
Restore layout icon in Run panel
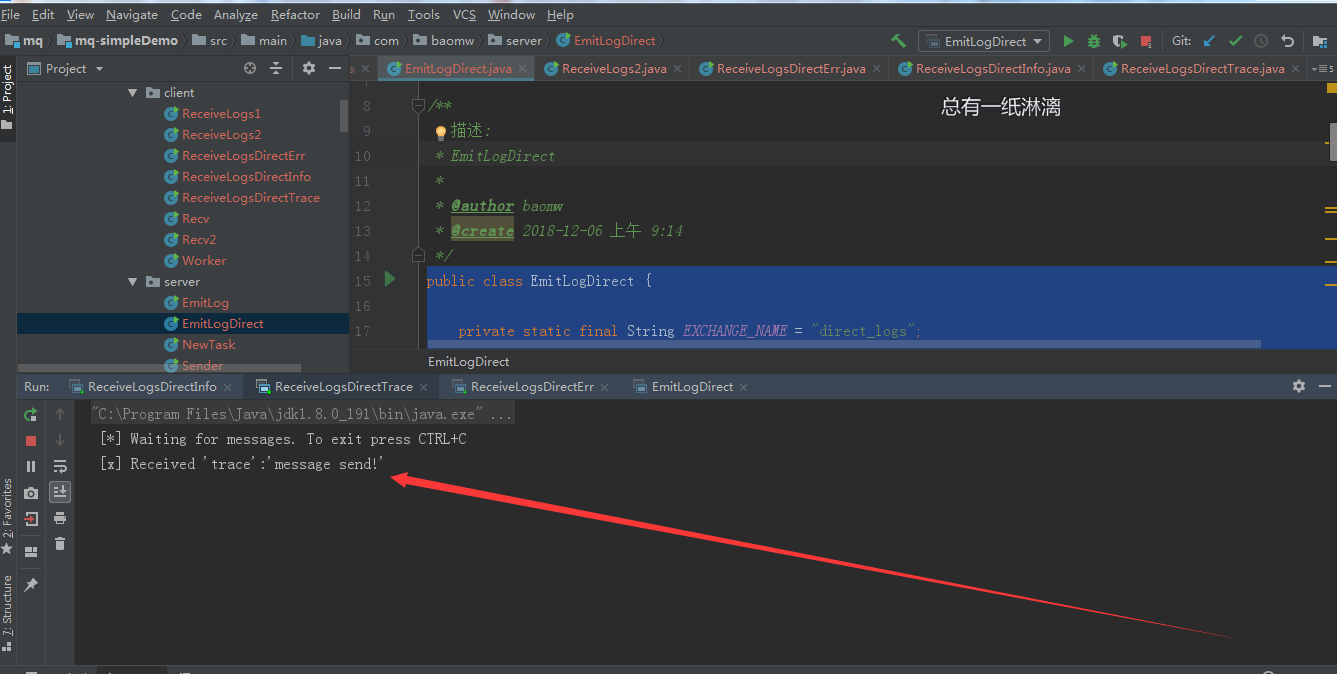(31, 551)
